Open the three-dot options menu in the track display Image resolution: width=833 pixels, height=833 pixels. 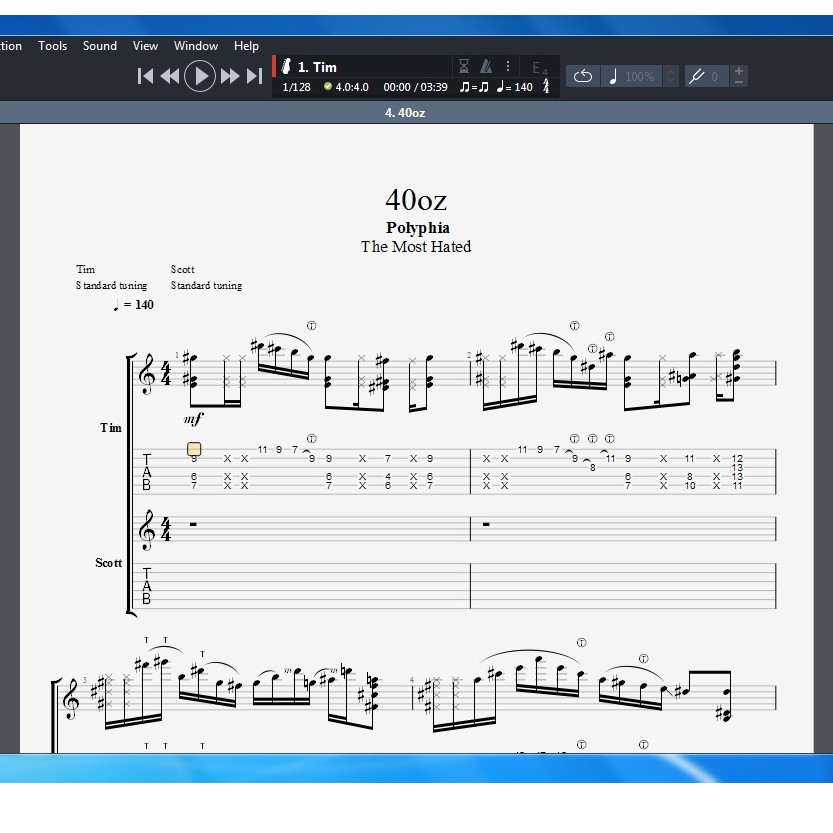(x=508, y=66)
